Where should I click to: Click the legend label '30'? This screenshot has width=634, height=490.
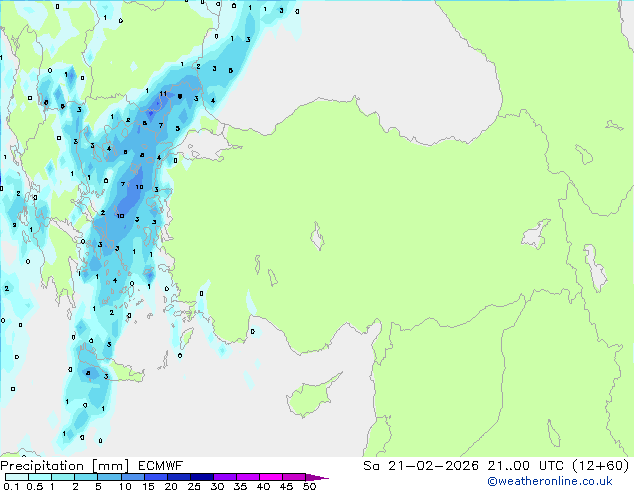pyautogui.click(x=217, y=486)
